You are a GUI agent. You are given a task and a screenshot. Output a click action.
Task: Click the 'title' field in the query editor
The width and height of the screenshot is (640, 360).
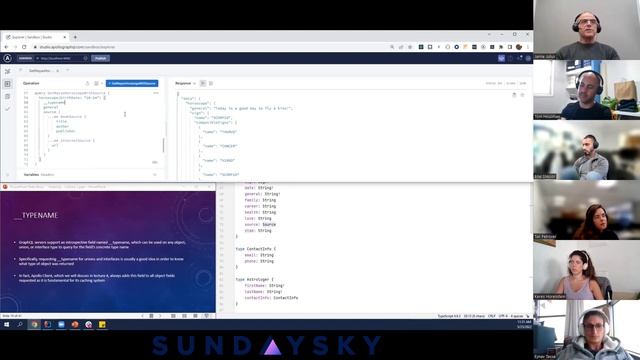[x=62, y=121]
